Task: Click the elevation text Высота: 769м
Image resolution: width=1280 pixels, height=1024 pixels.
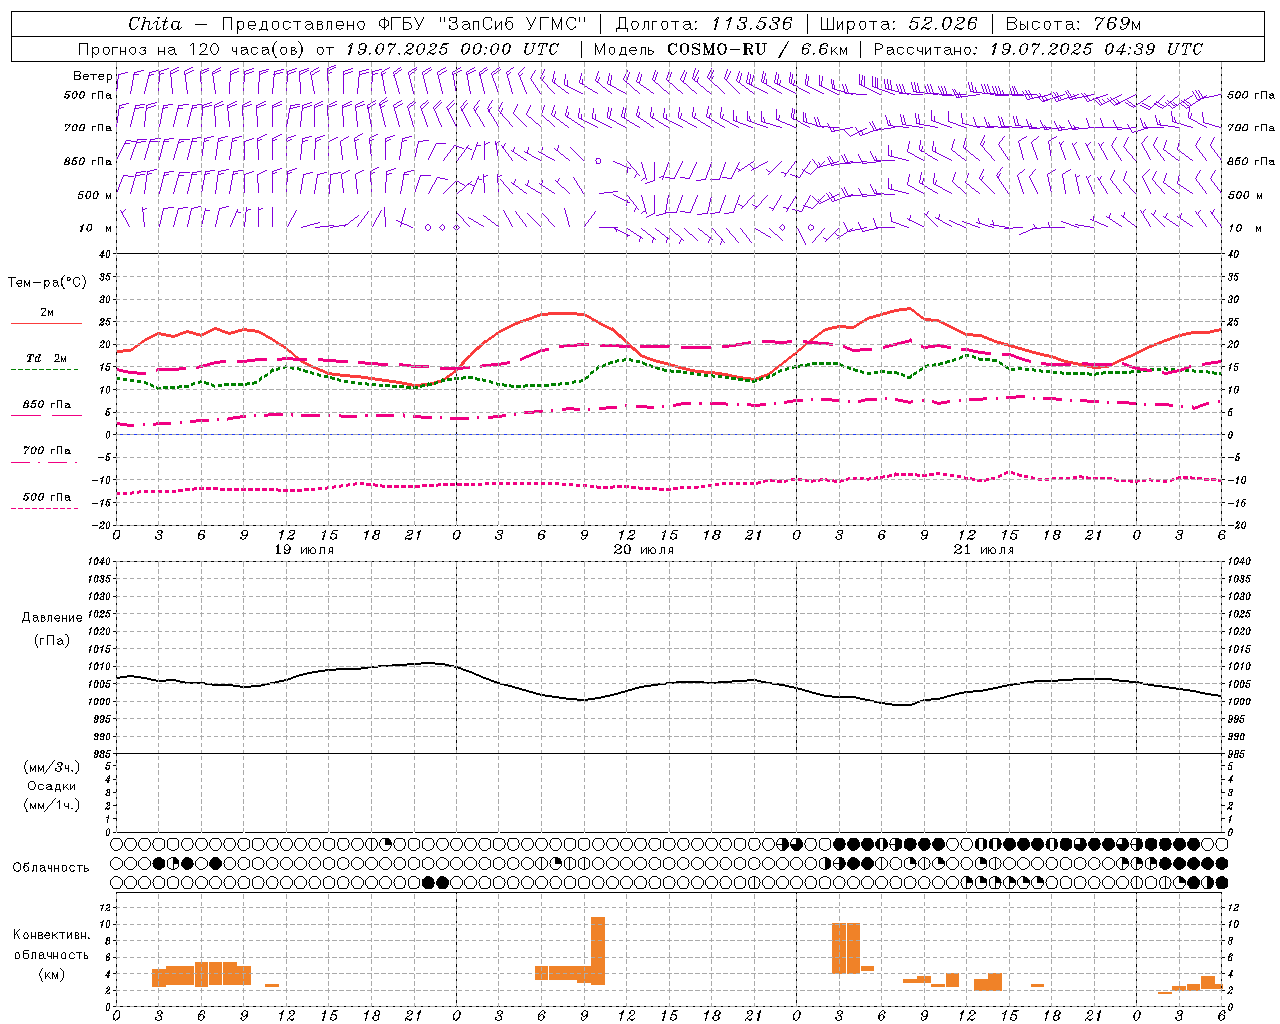Action: click(1073, 24)
